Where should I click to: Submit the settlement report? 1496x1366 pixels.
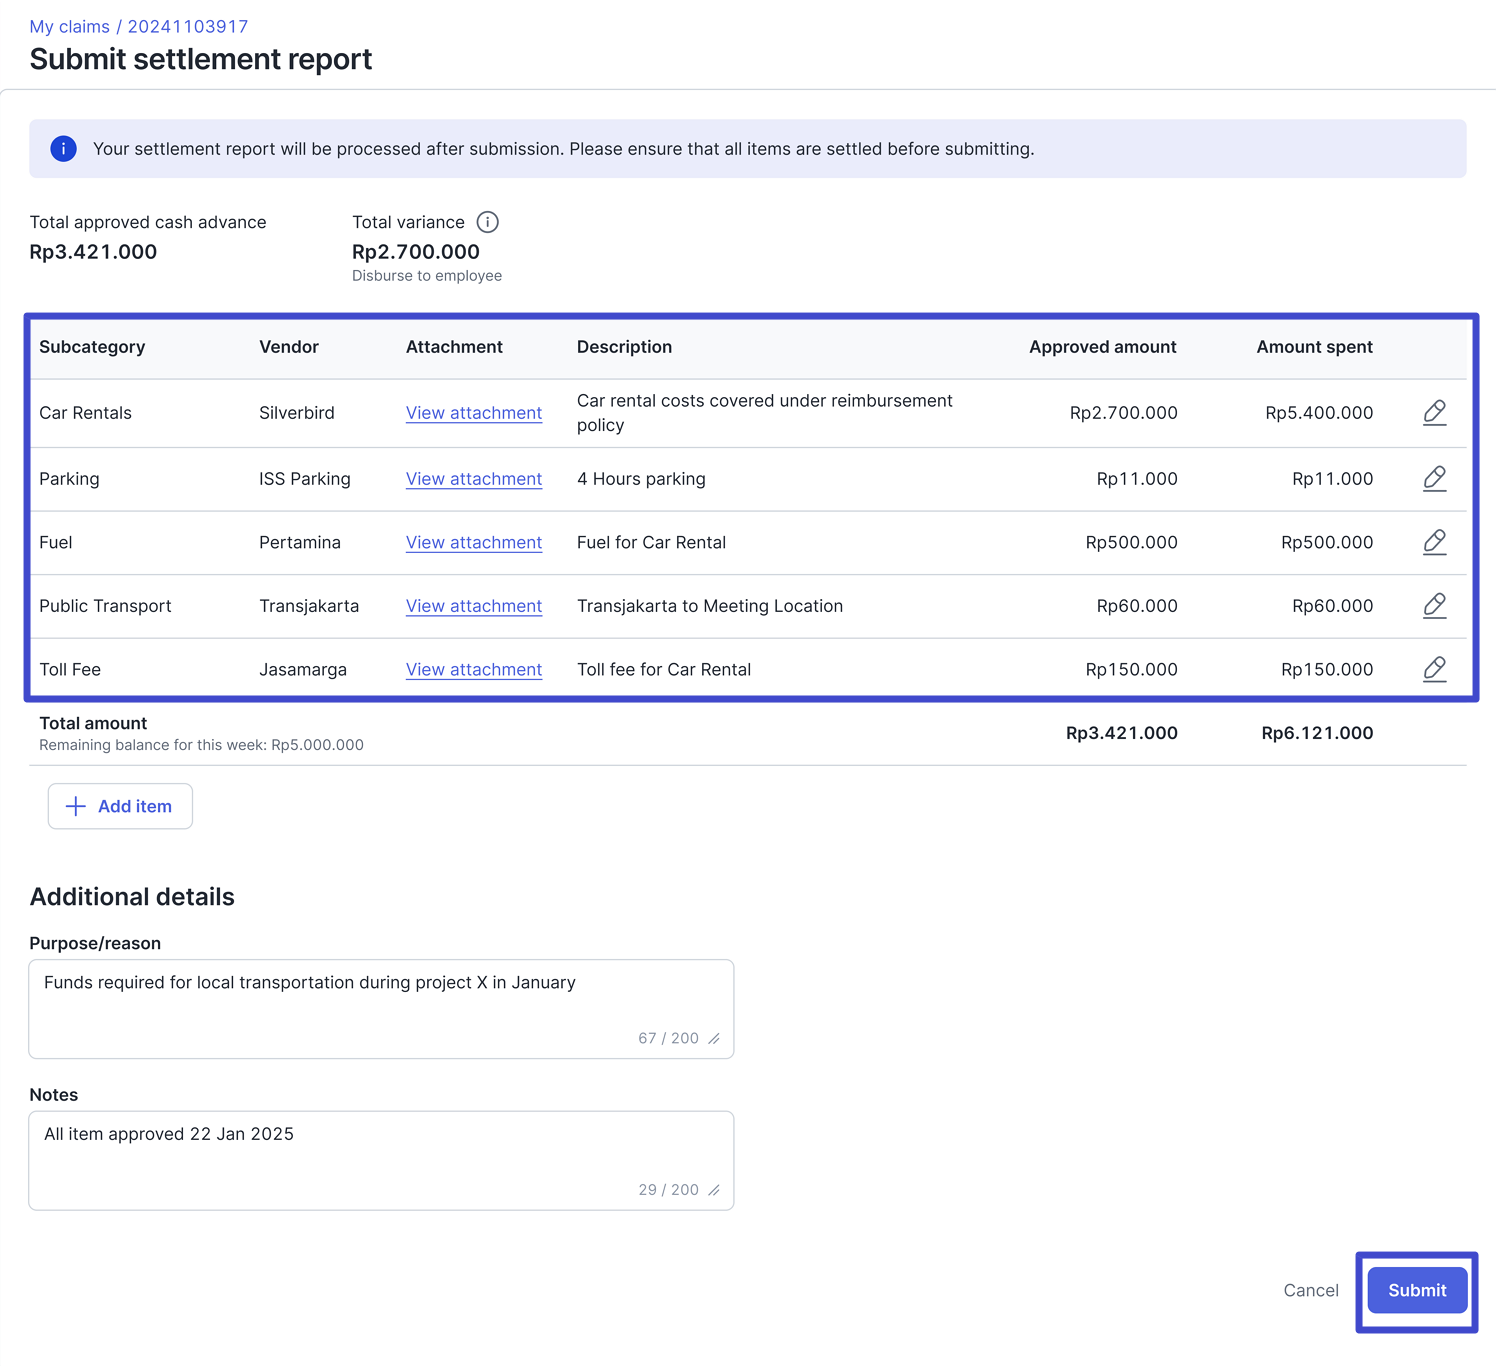(1416, 1290)
